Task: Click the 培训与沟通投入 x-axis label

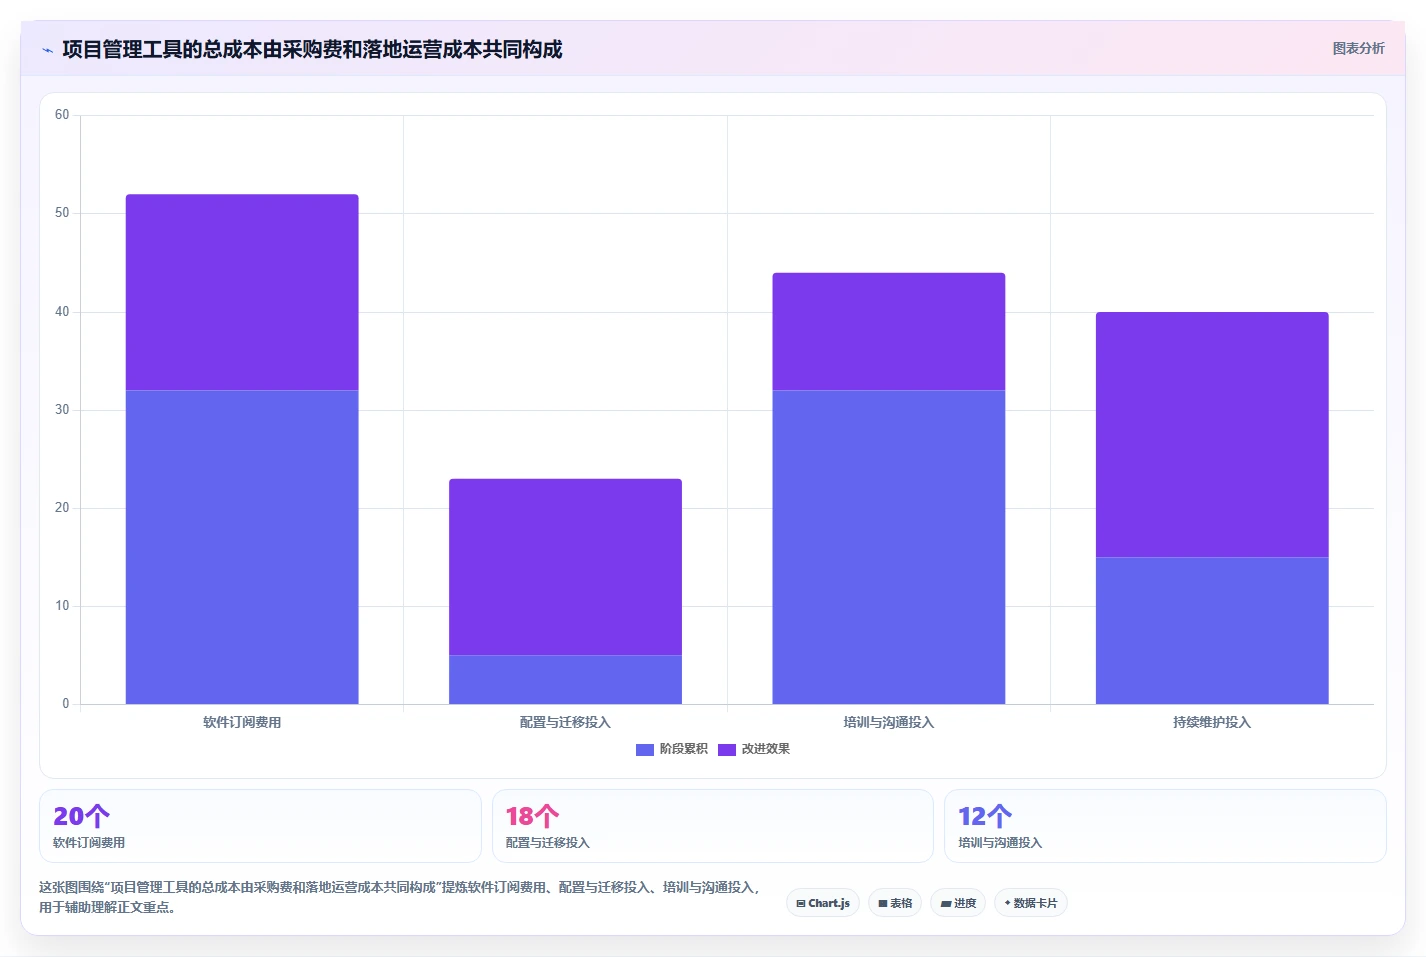Action: pyautogui.click(x=889, y=722)
